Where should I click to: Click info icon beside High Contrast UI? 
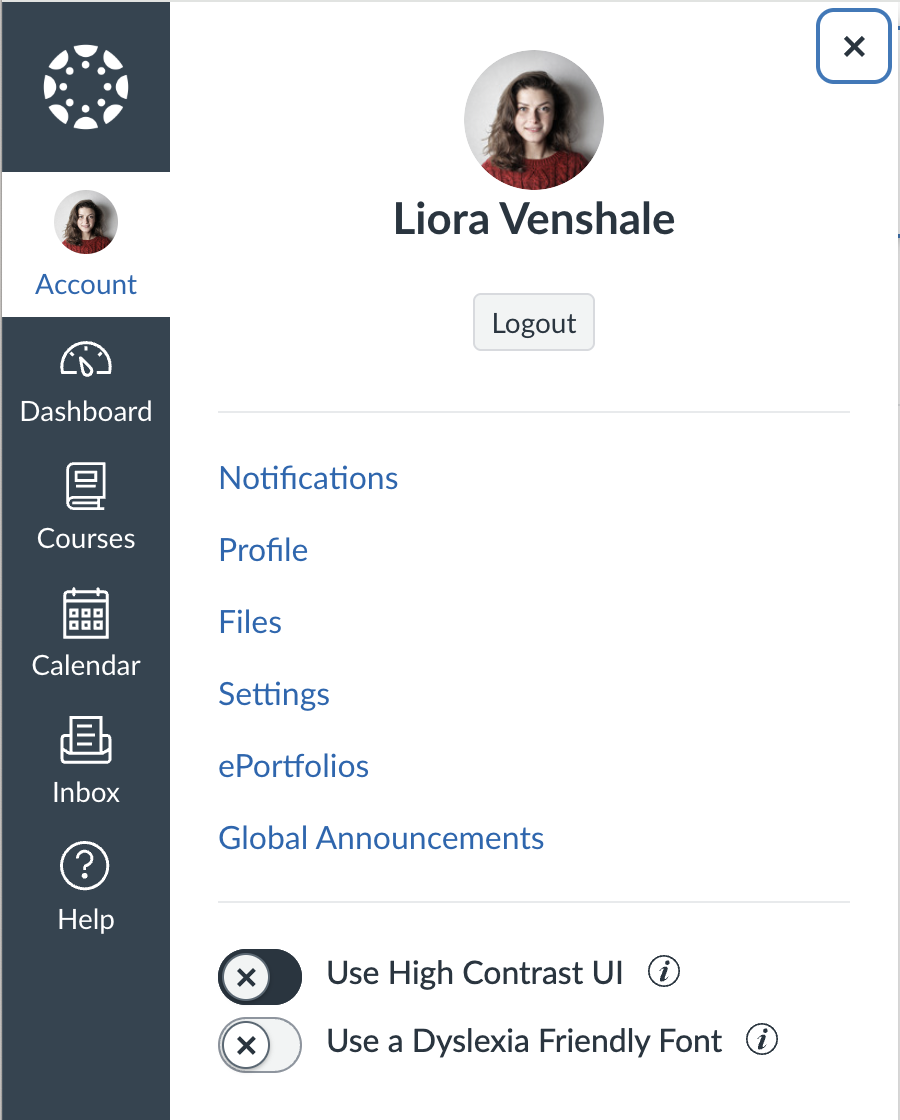tap(664, 972)
